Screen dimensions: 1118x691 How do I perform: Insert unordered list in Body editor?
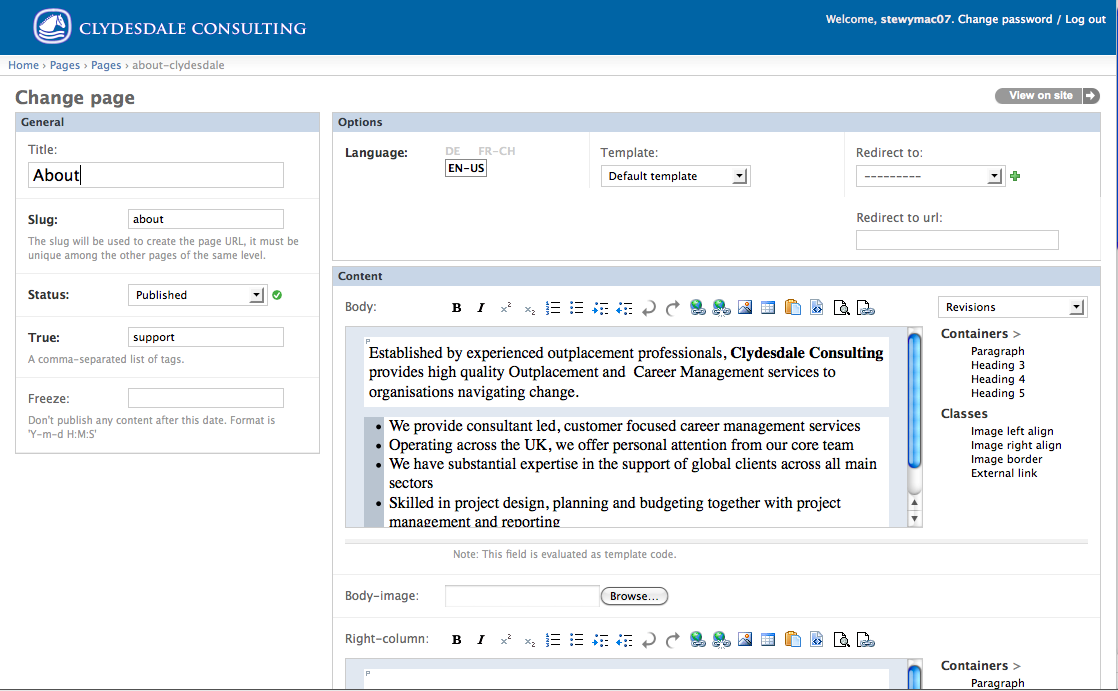[576, 308]
